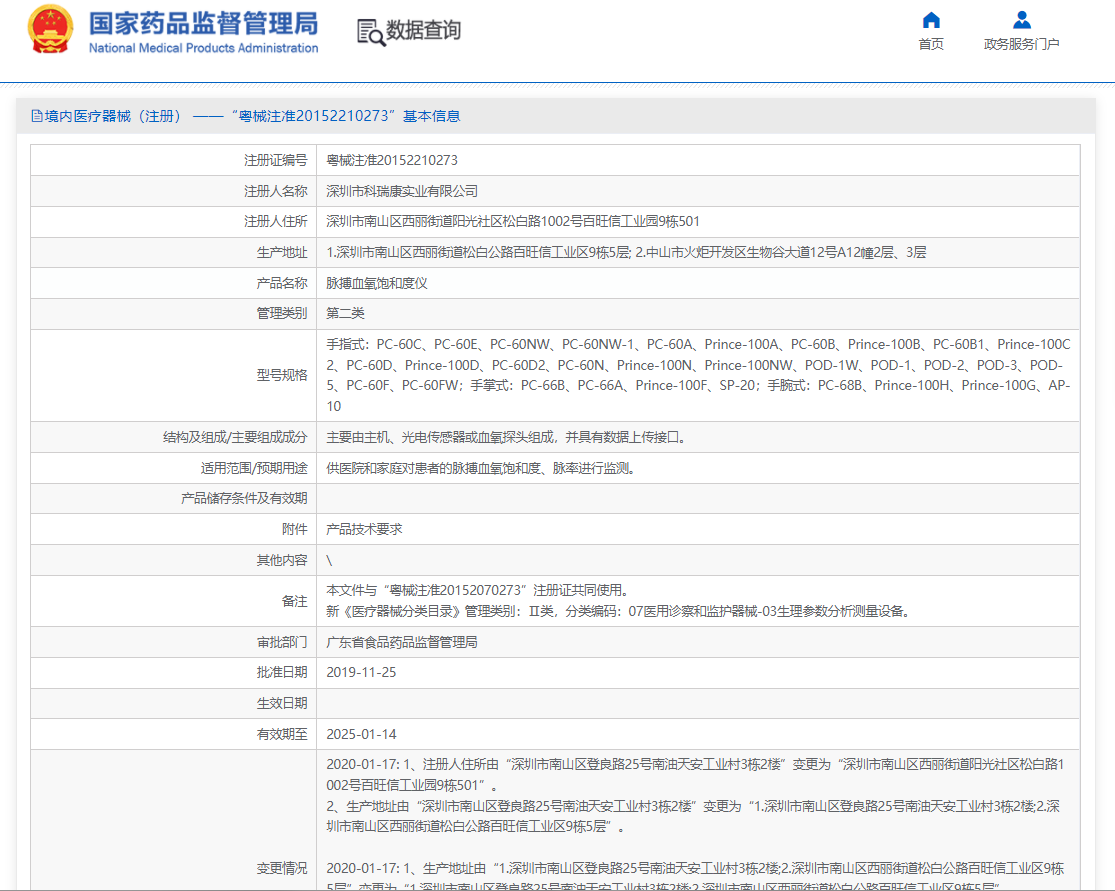Select the 广东省食品药品监督管理局 approval department text
Viewport: 1115px width, 891px height.
400,642
